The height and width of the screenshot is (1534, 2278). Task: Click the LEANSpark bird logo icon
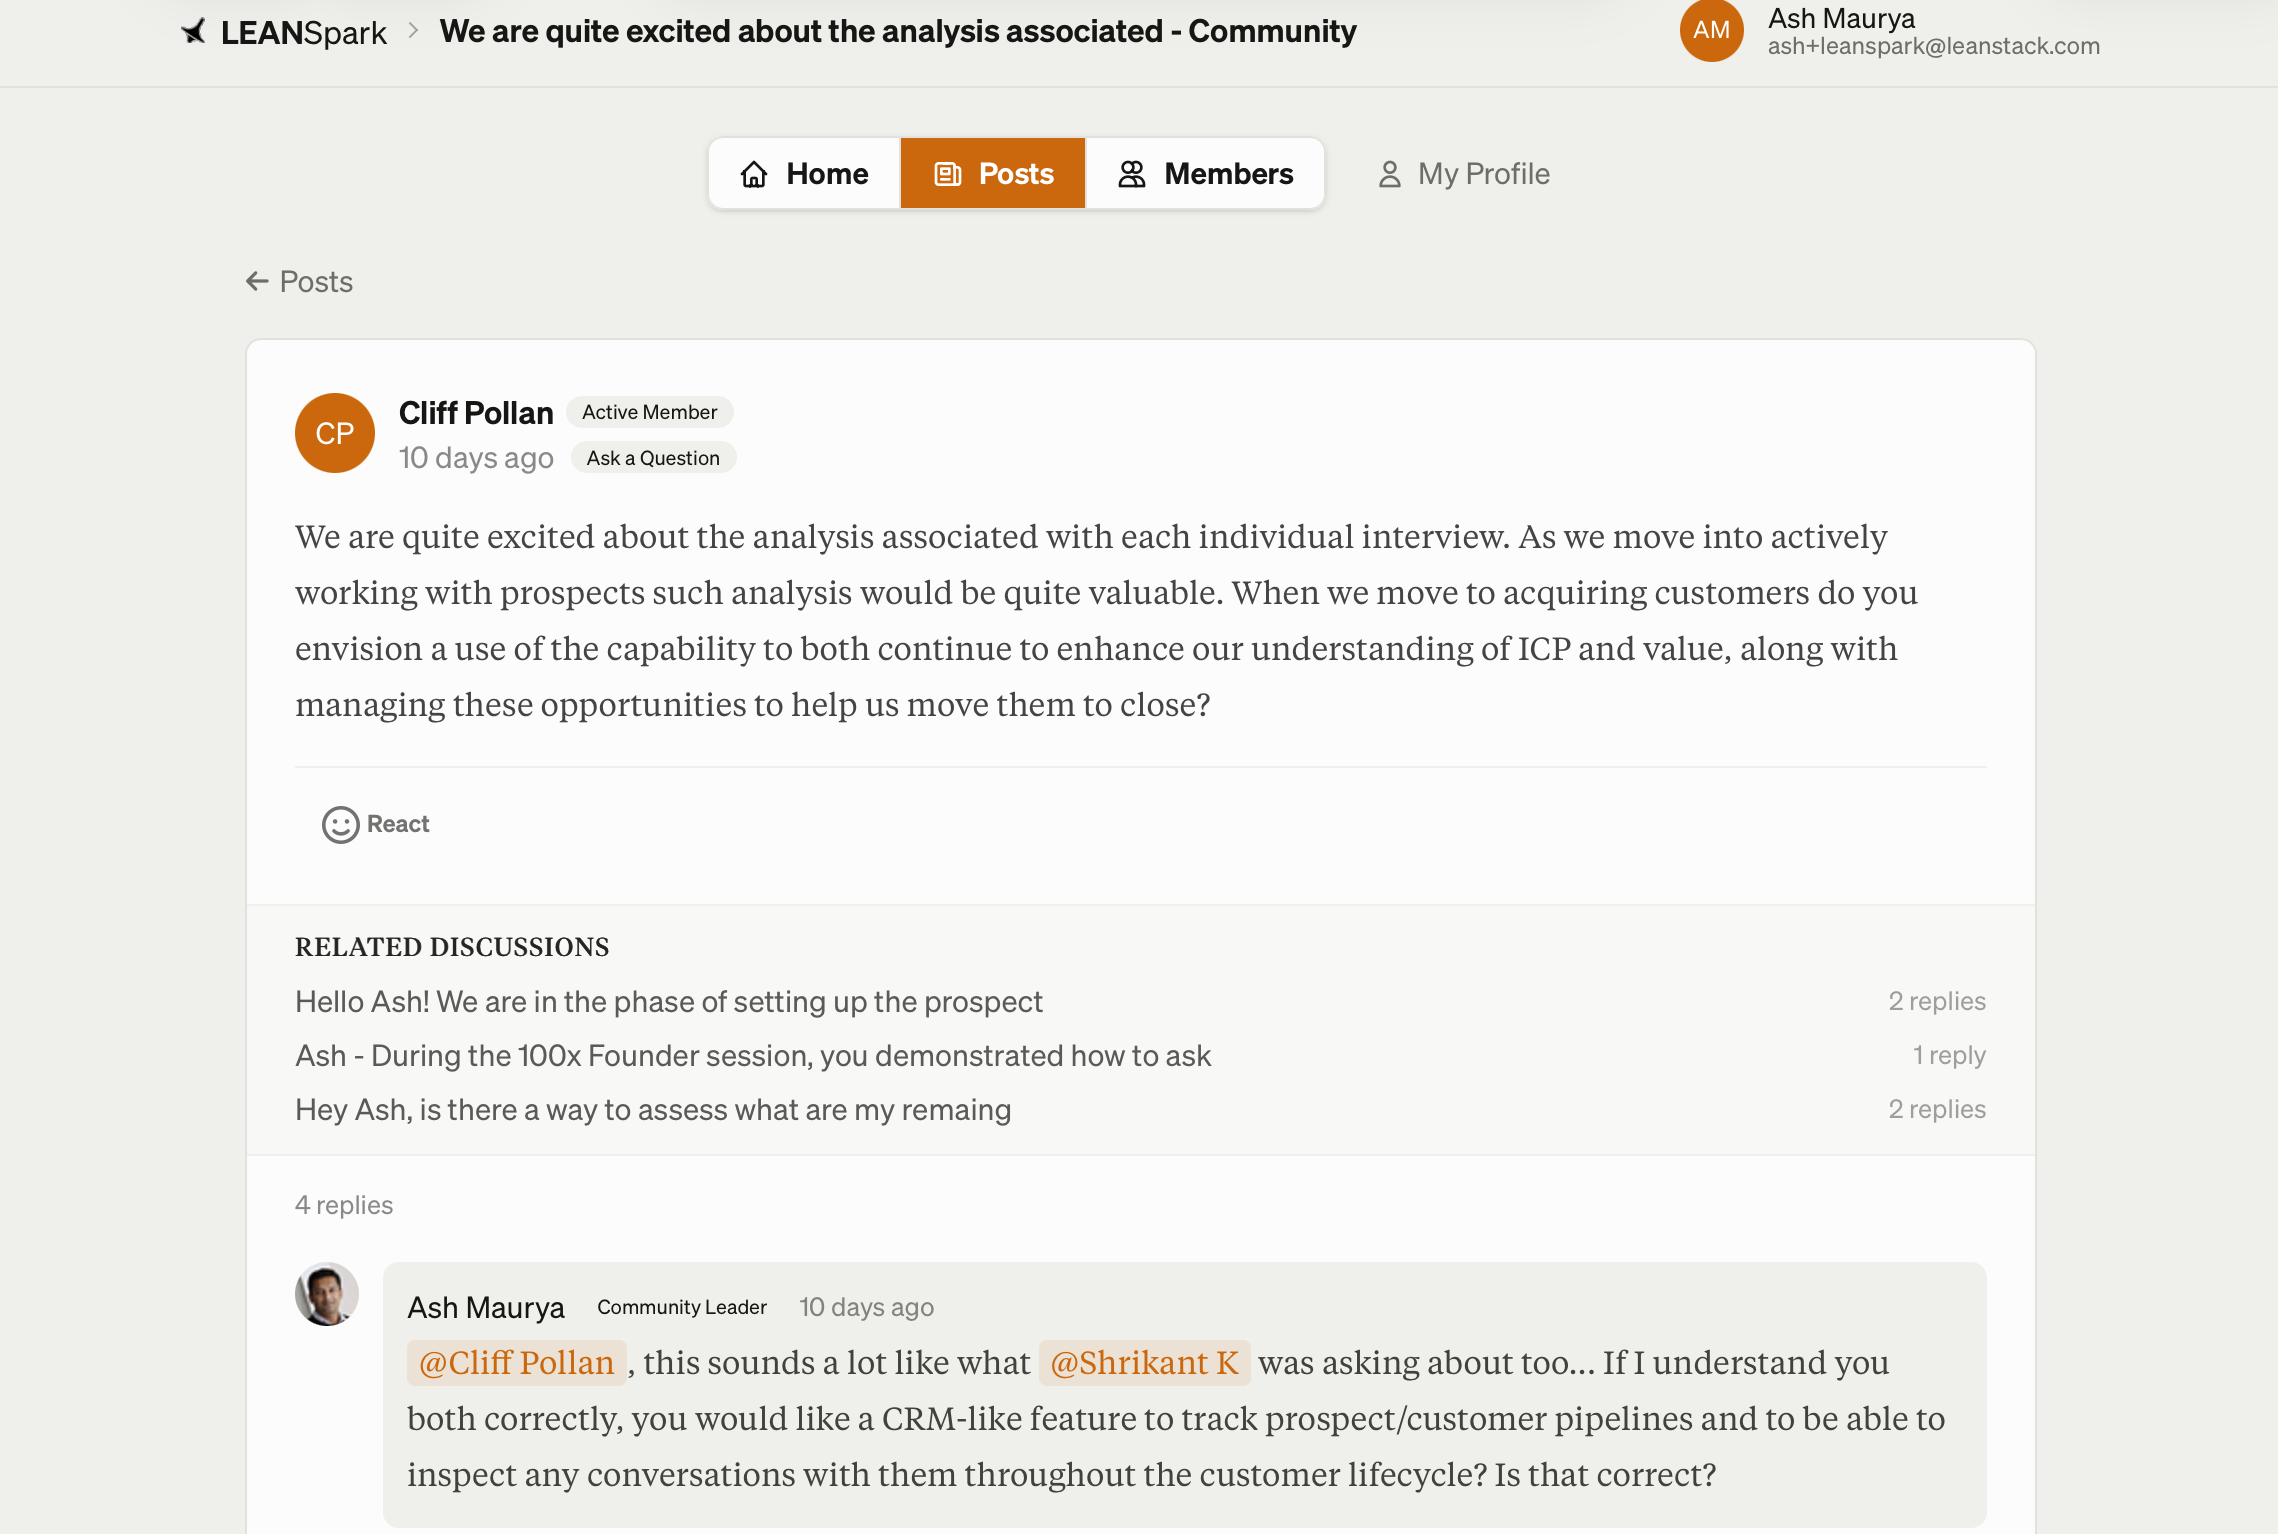194,32
